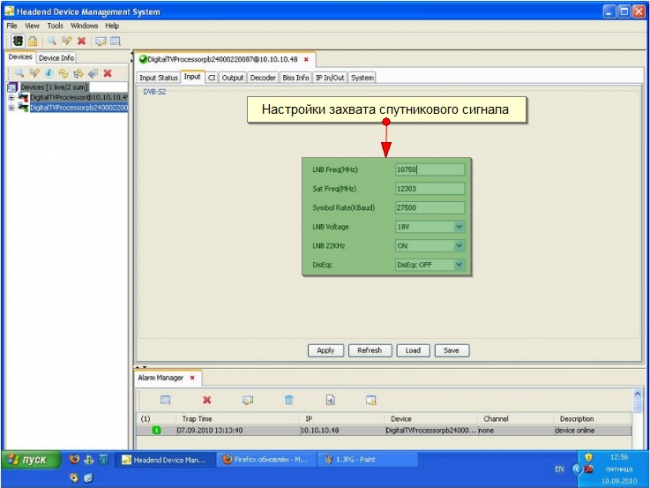Switch to 1.JPG - Paint in taskbar
This screenshot has height=488, width=650.
click(x=368, y=459)
